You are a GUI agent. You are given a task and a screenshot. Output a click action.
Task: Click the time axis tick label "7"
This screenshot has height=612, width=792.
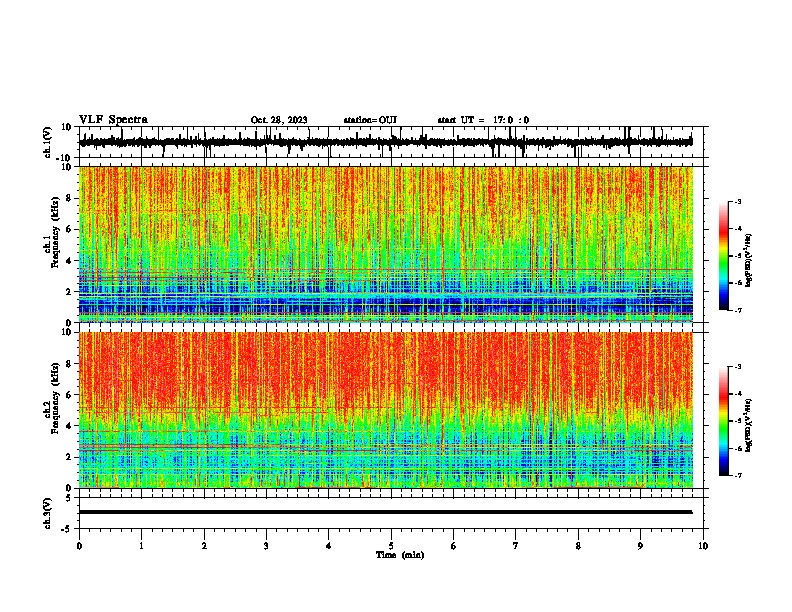pyautogui.click(x=516, y=546)
